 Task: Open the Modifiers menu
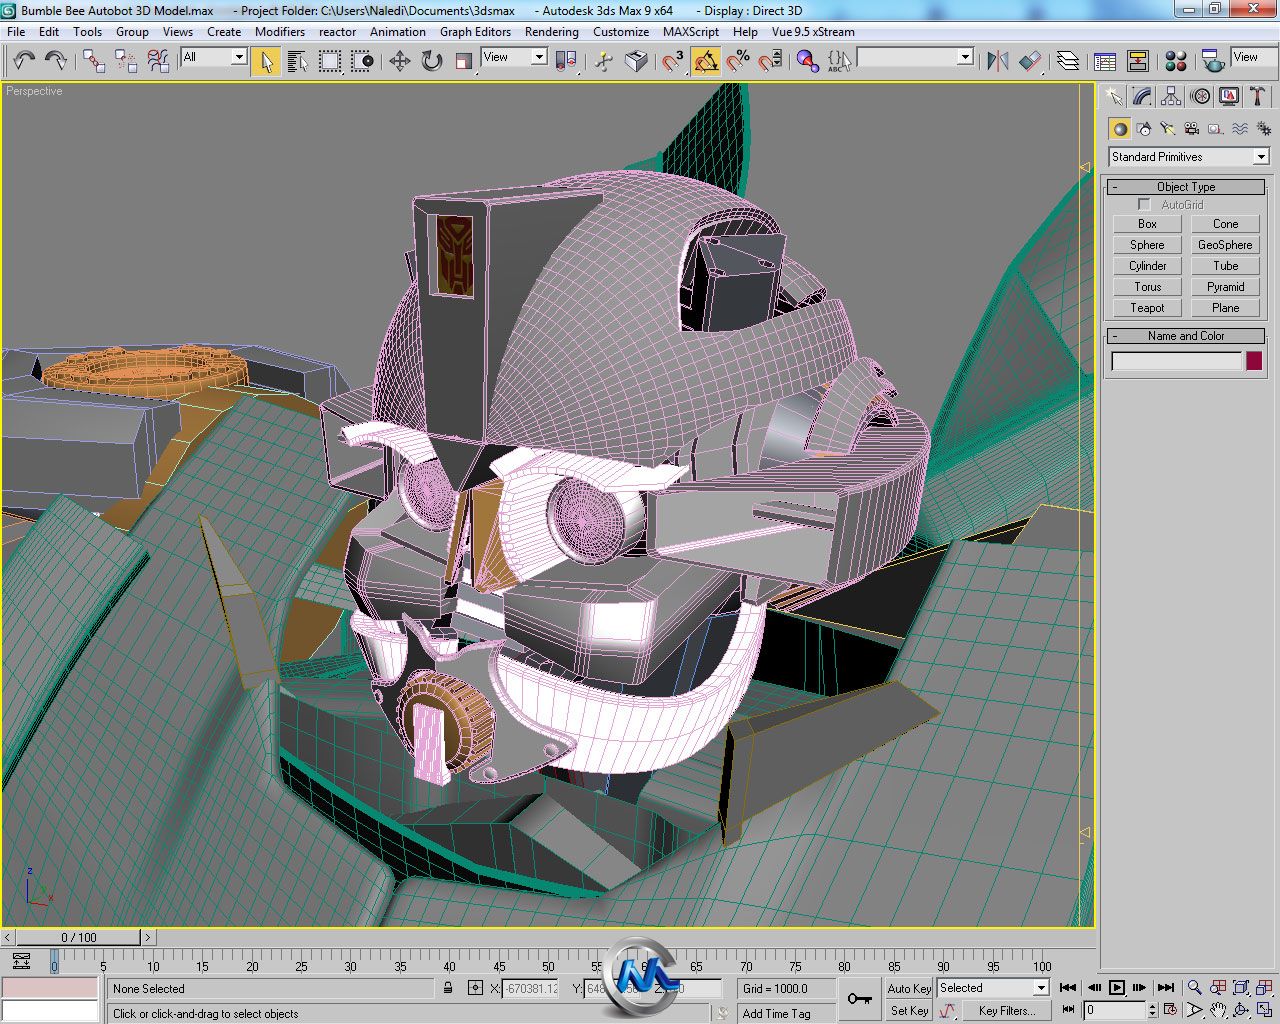(x=279, y=31)
